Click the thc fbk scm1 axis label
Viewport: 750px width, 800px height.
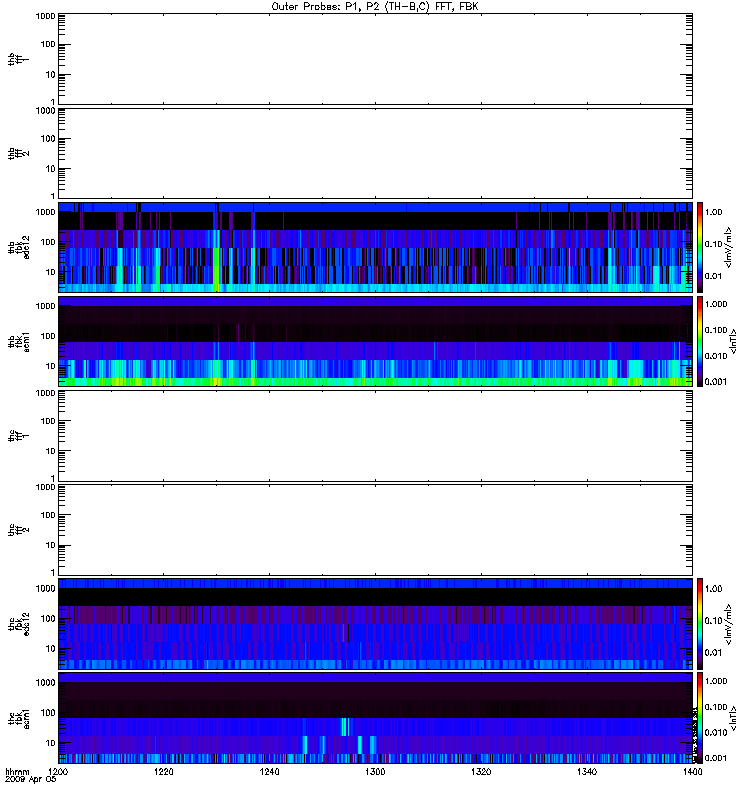pyautogui.click(x=18, y=718)
